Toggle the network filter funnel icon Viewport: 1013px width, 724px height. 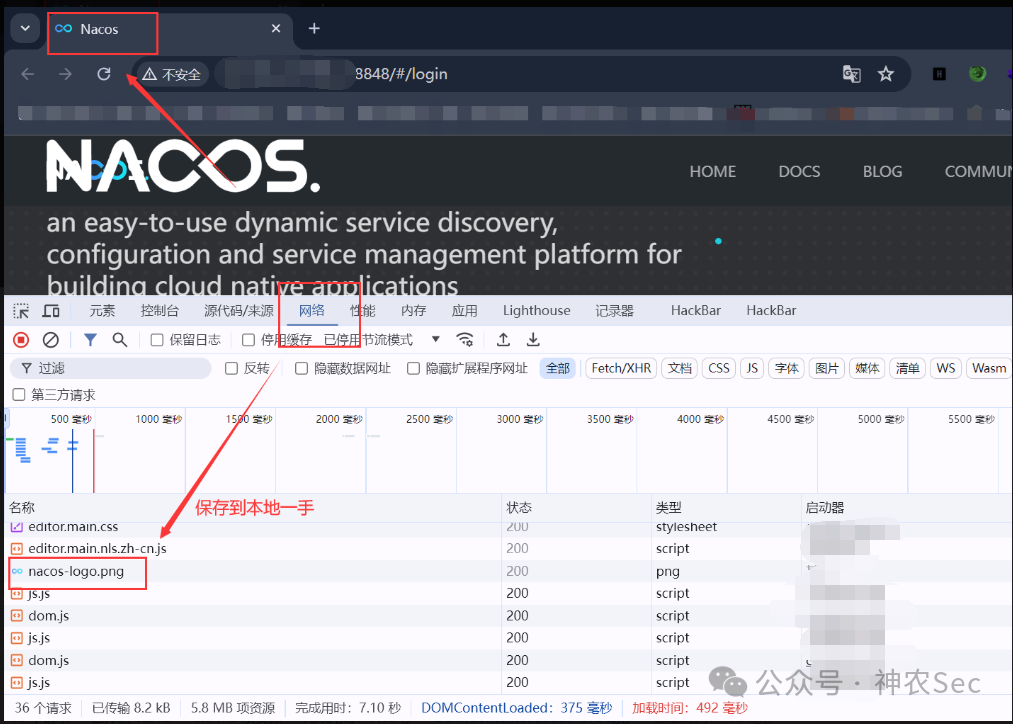(90, 340)
